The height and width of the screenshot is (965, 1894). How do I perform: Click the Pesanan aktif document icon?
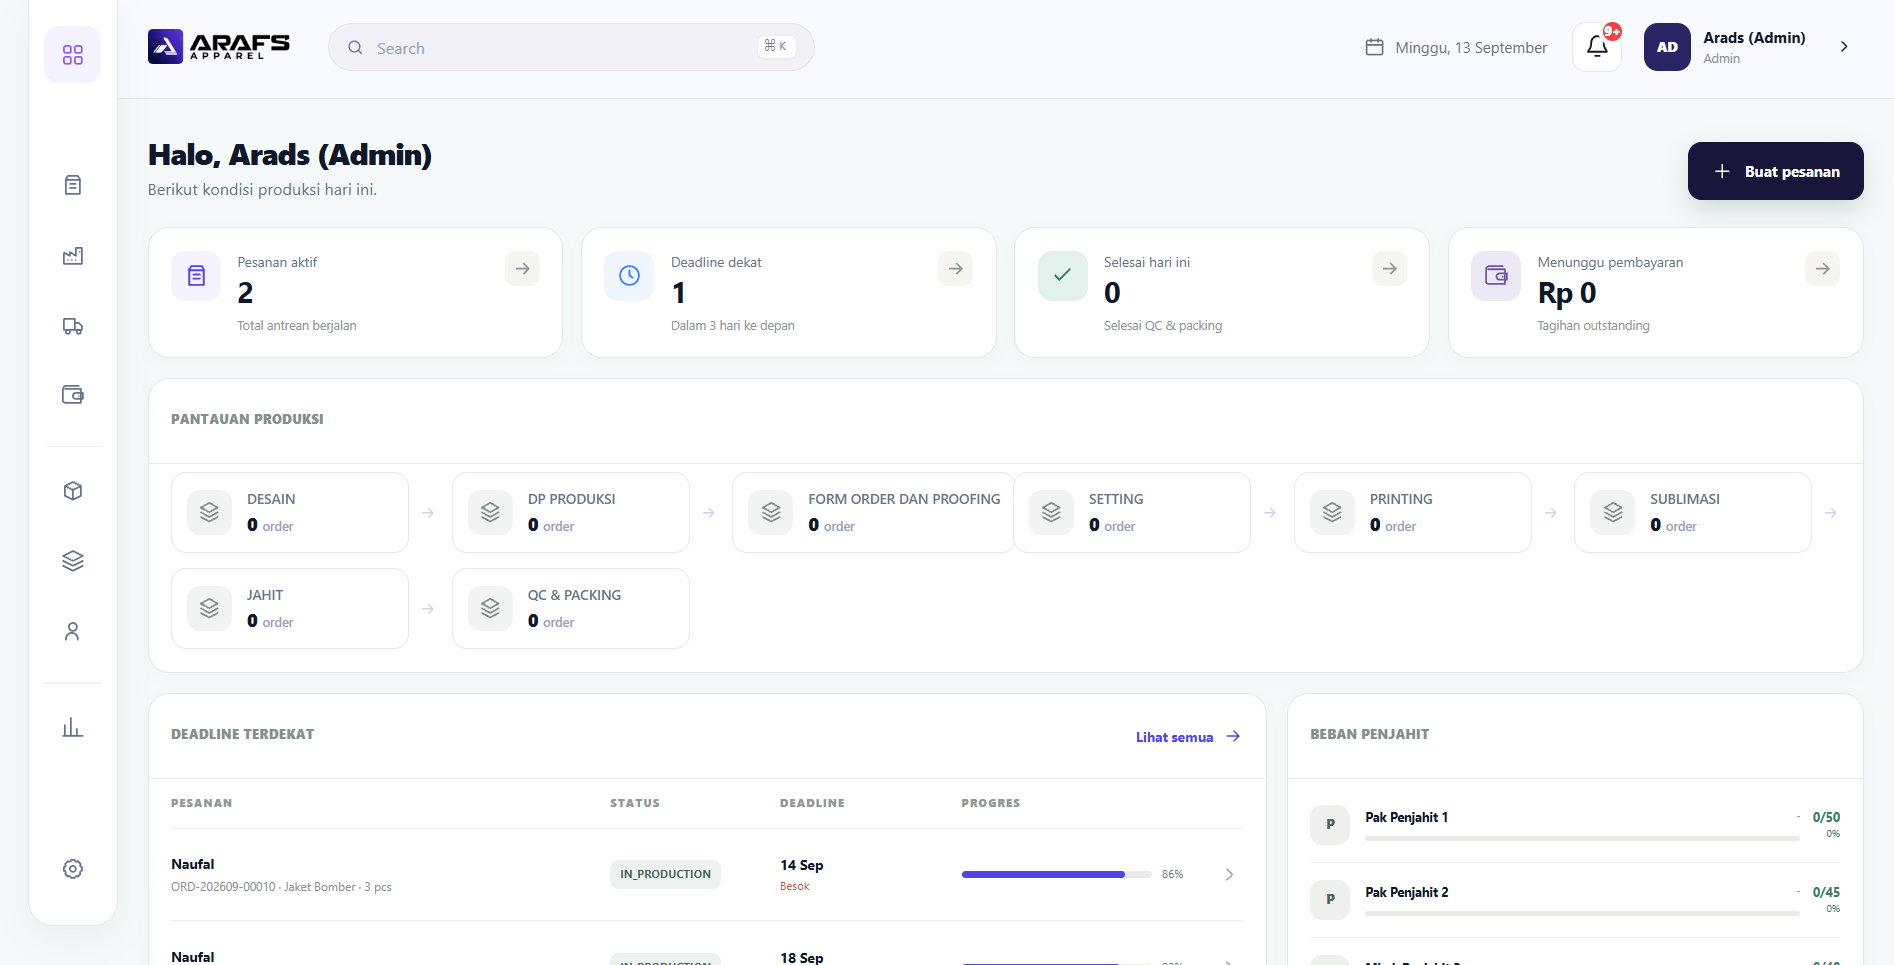click(196, 276)
